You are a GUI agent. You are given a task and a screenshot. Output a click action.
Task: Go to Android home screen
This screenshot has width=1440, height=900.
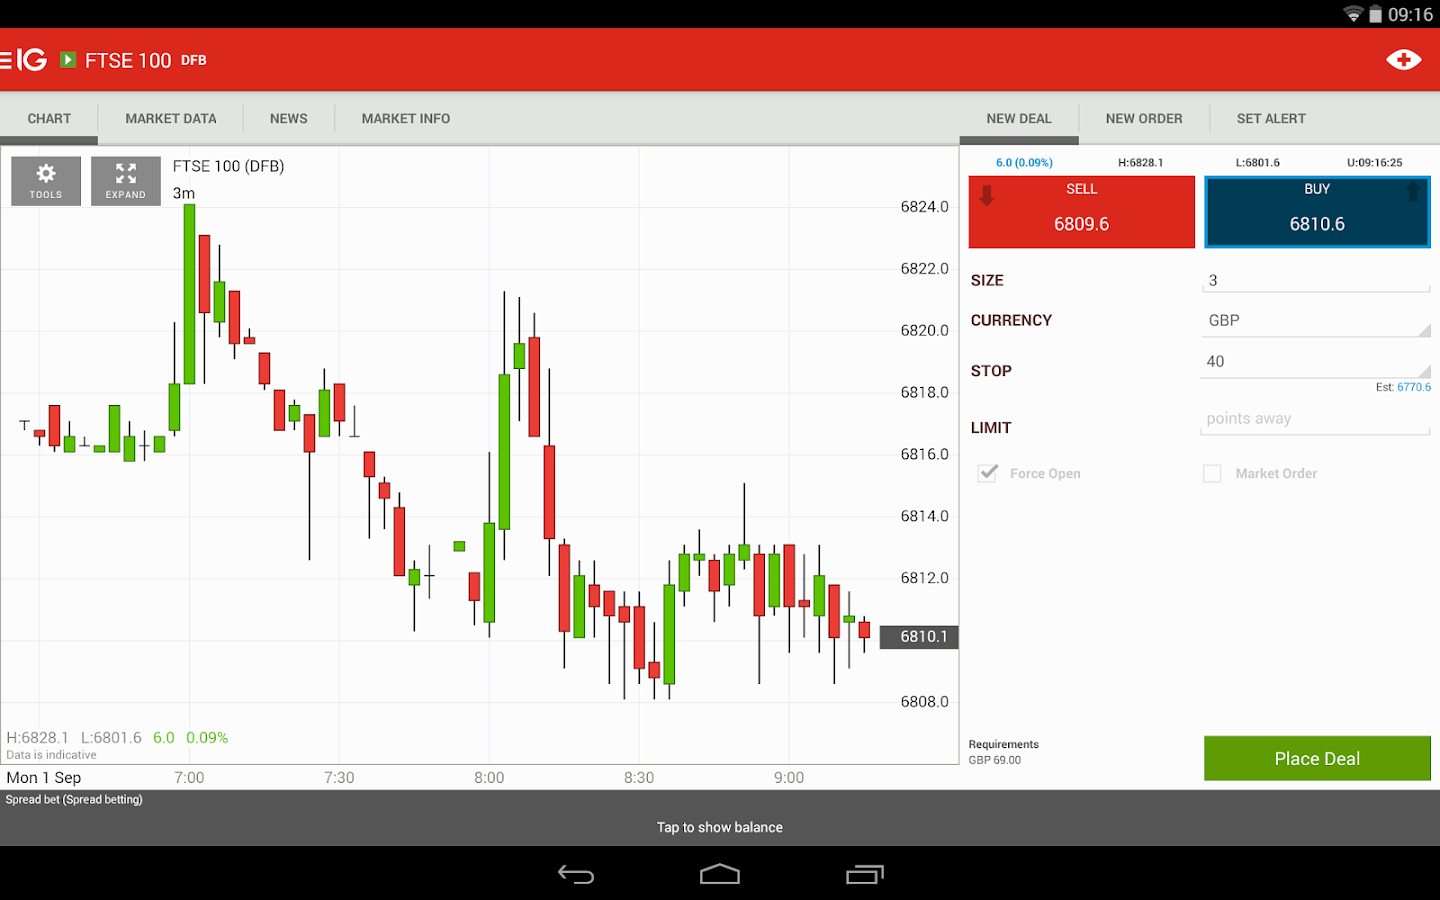pos(720,875)
